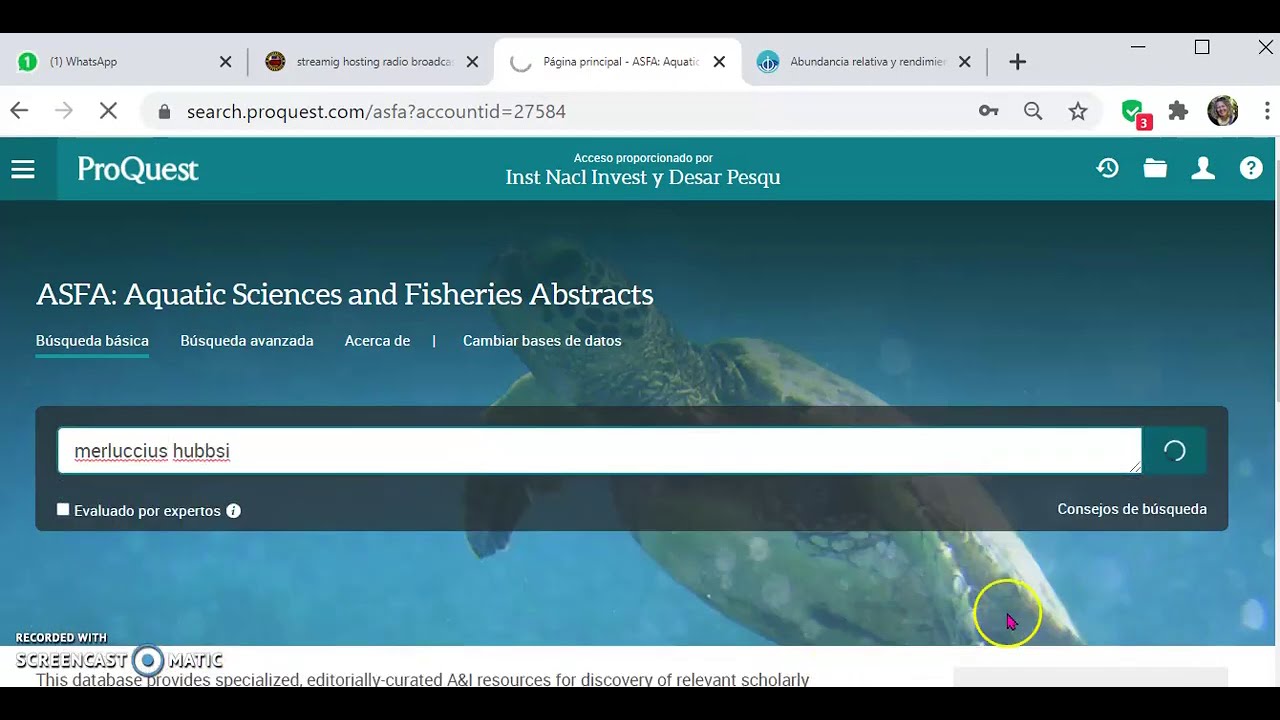Show info about Evaluado por expertos
This screenshot has width=1280, height=720.
233,511
